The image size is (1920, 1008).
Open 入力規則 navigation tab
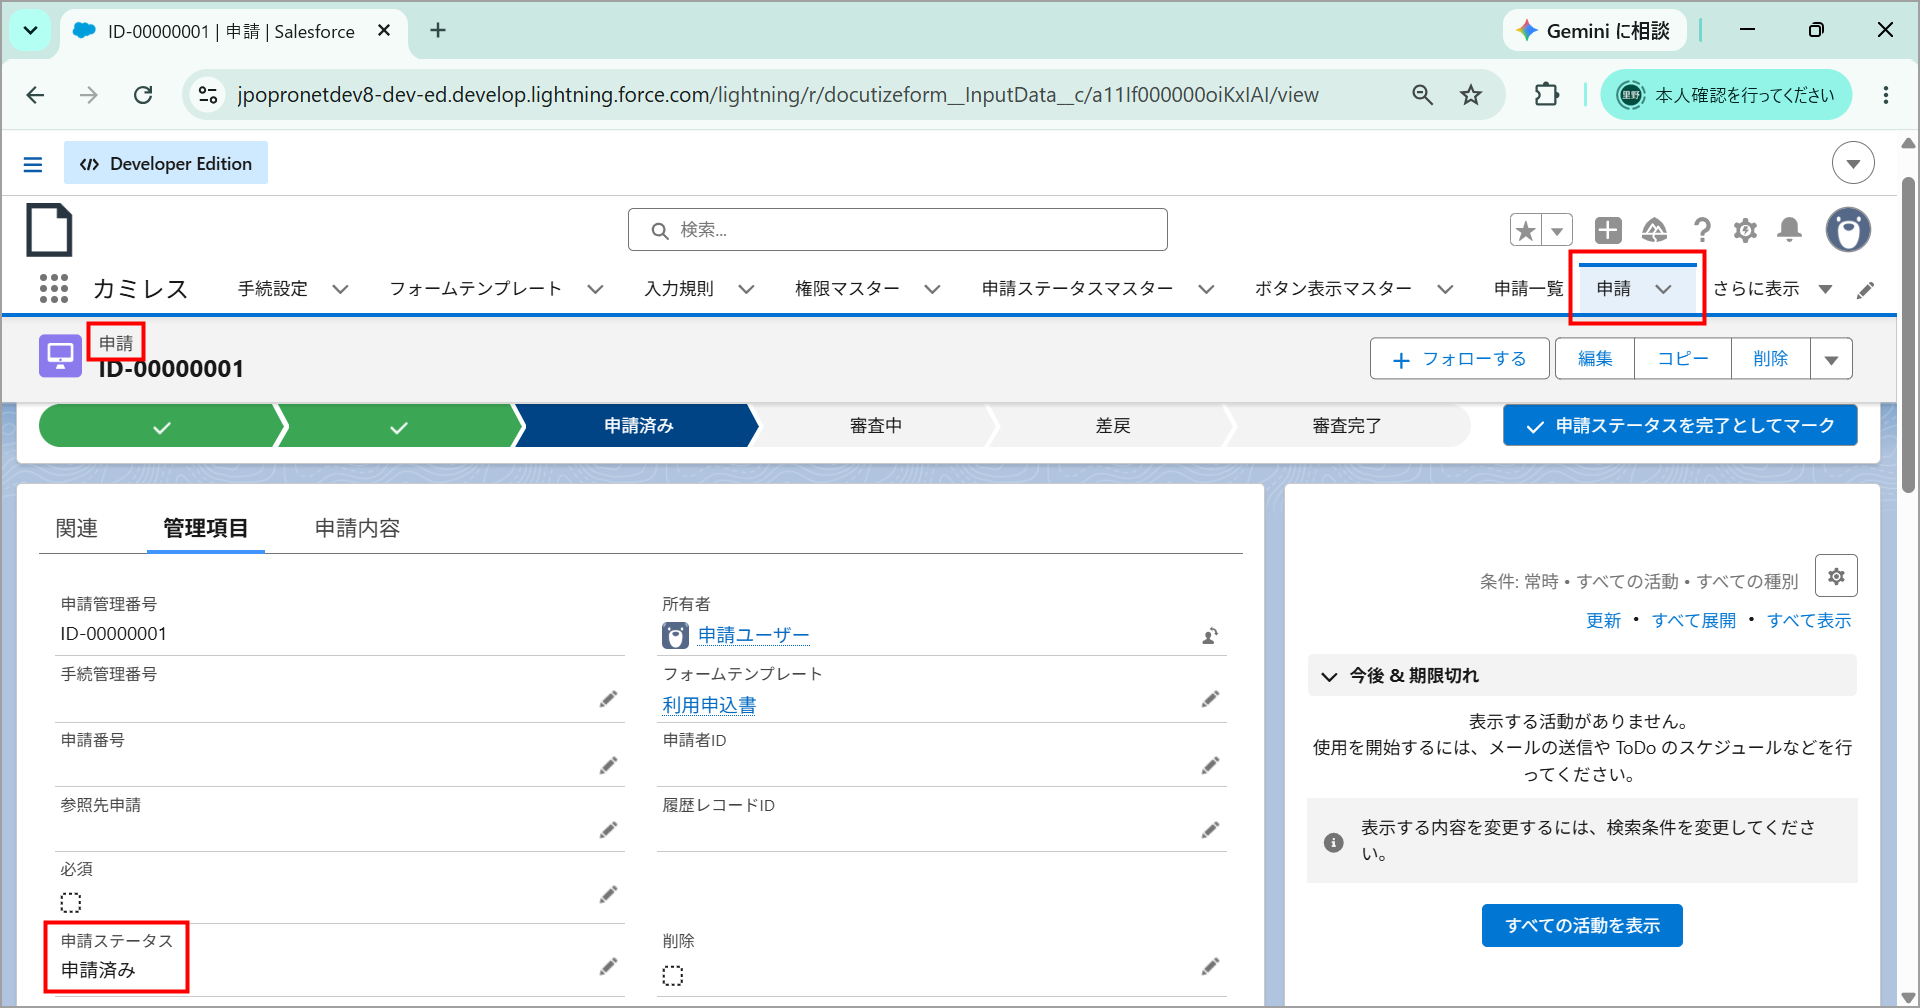(679, 289)
